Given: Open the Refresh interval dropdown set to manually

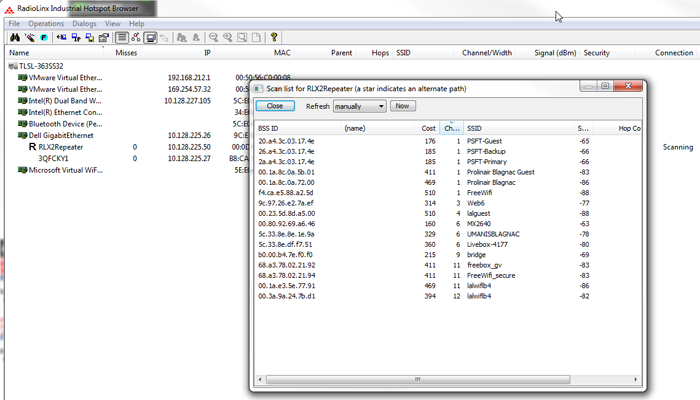Looking at the screenshot, I should 359,106.
